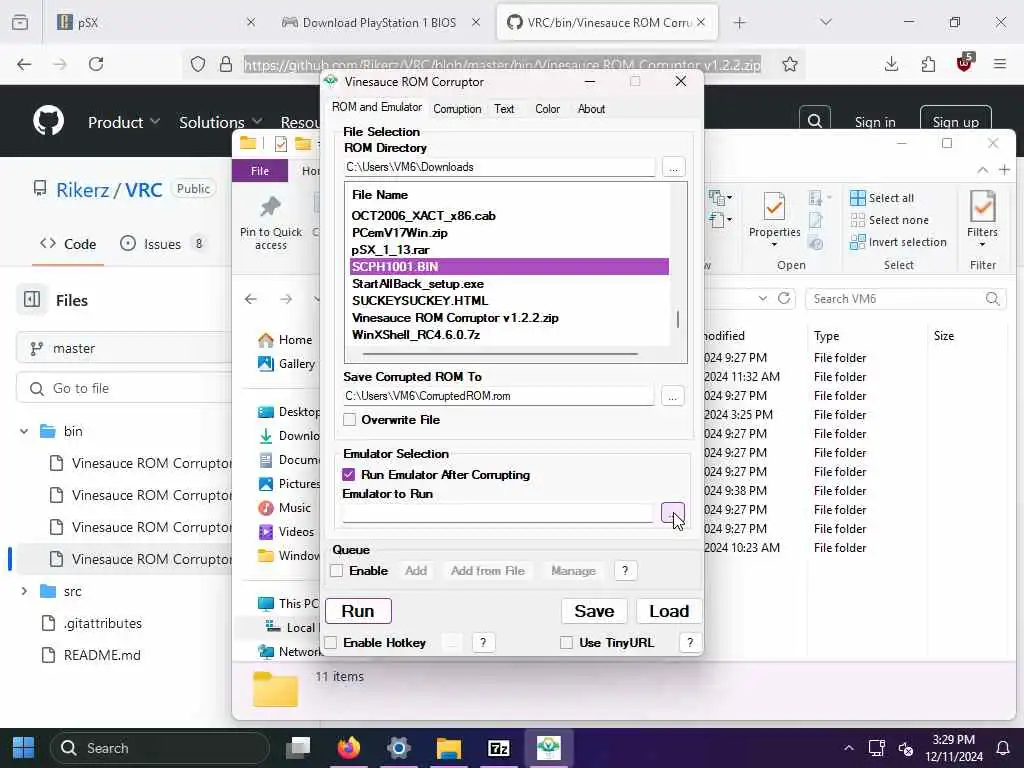This screenshot has width=1024, height=768.
Task: Collapse the bin folder in the GitHub tree
Action: [24, 431]
